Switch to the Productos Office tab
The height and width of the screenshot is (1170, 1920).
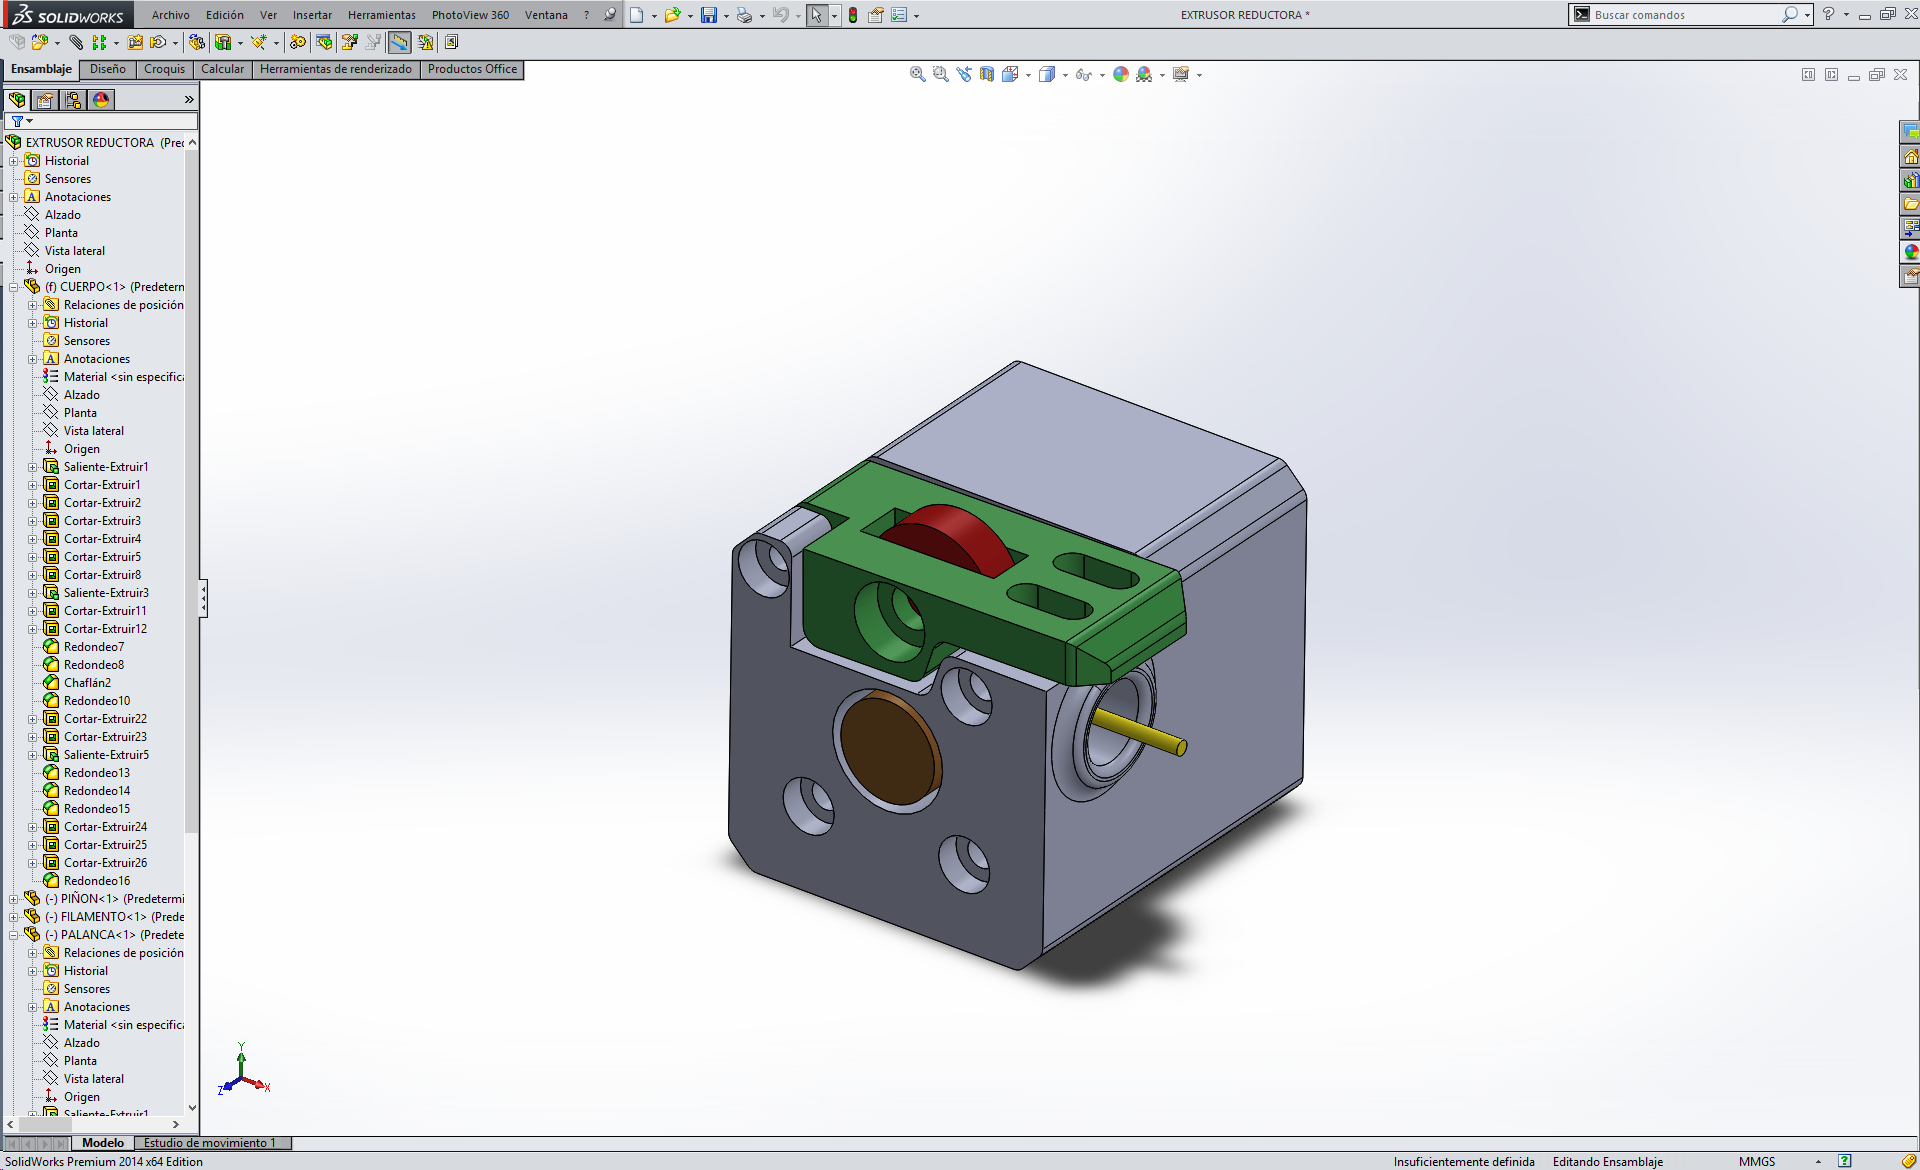[x=472, y=69]
